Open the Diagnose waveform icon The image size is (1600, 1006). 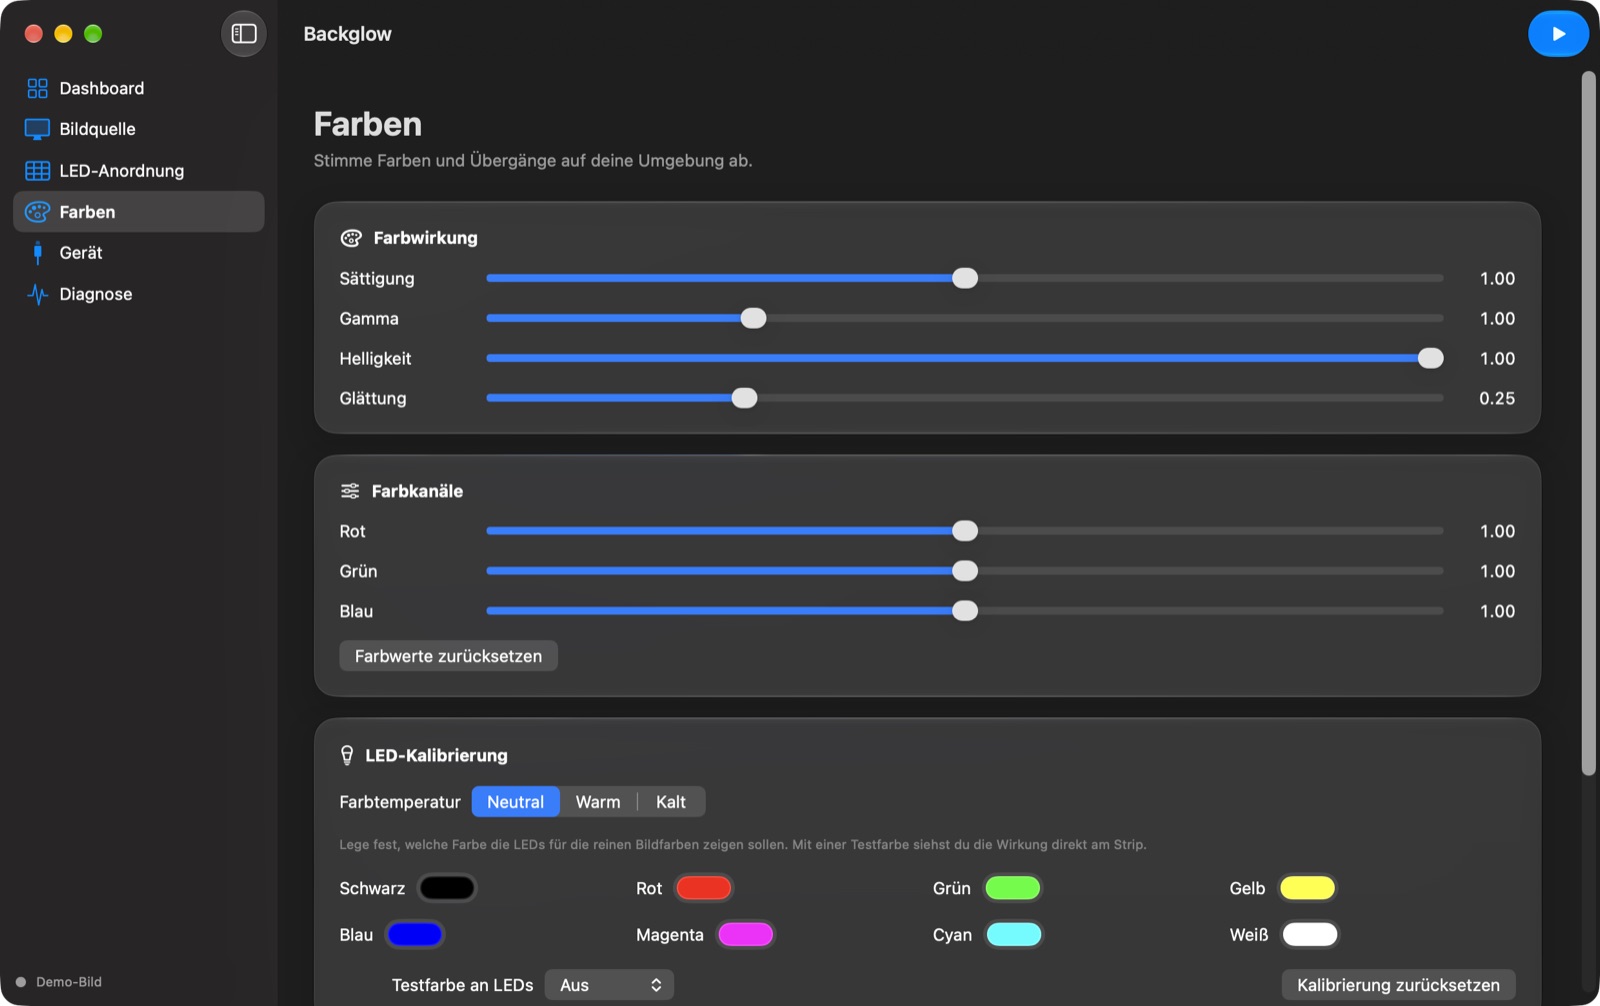click(x=37, y=294)
